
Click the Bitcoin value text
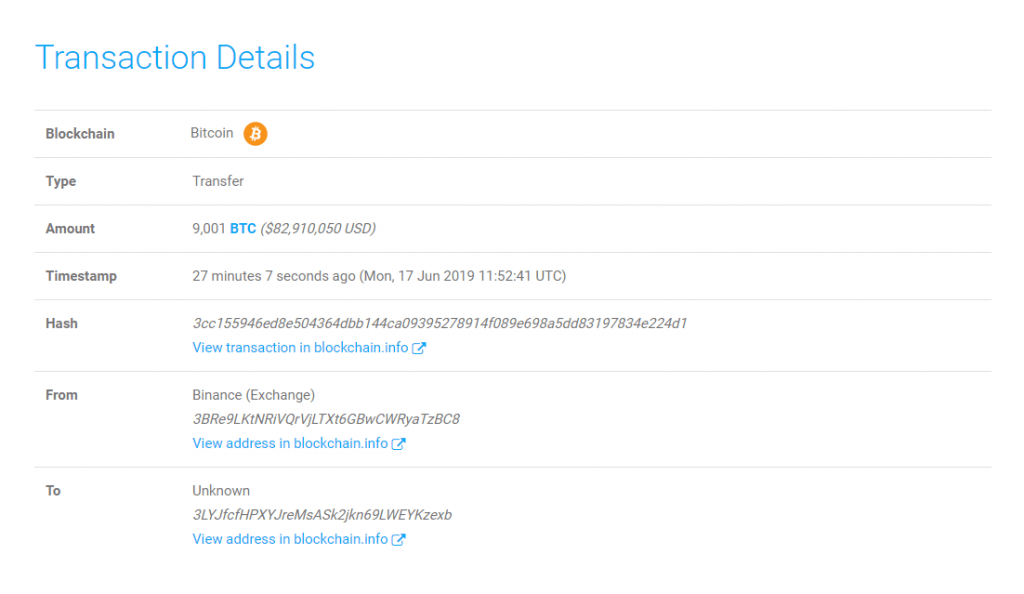click(x=212, y=133)
